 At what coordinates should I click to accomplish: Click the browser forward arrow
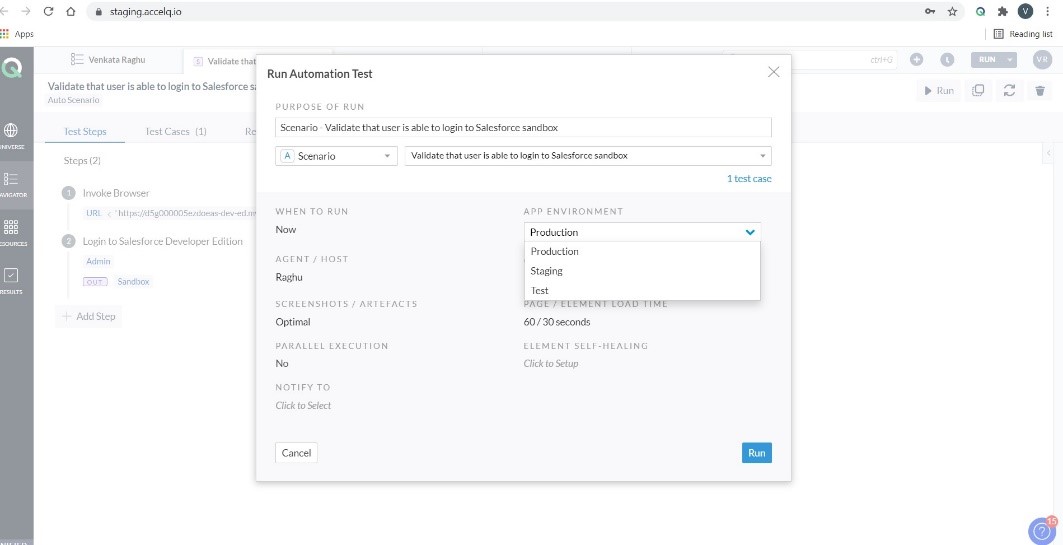coord(26,12)
